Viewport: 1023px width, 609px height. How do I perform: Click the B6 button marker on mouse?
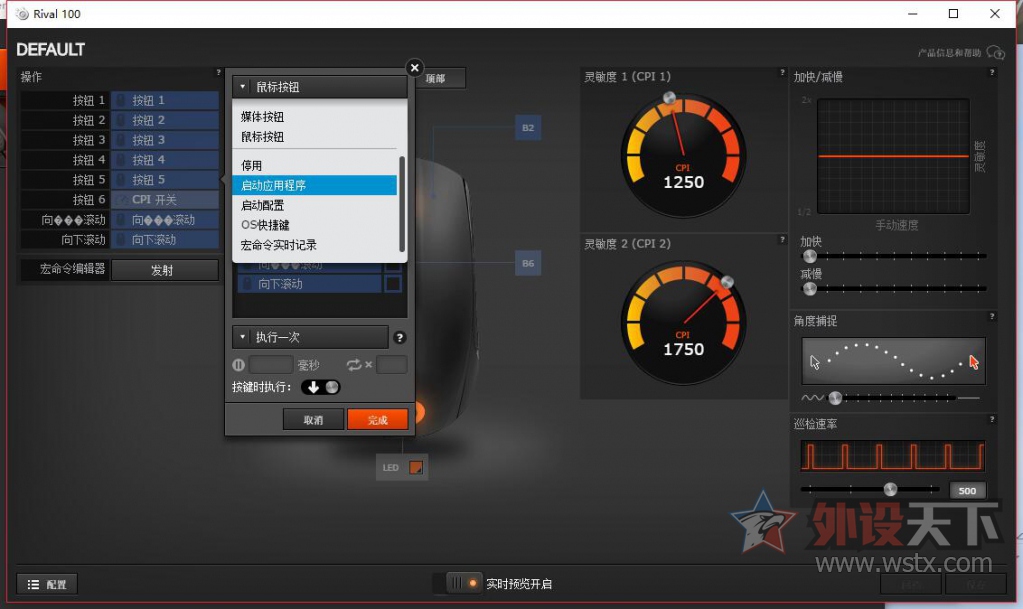528,263
